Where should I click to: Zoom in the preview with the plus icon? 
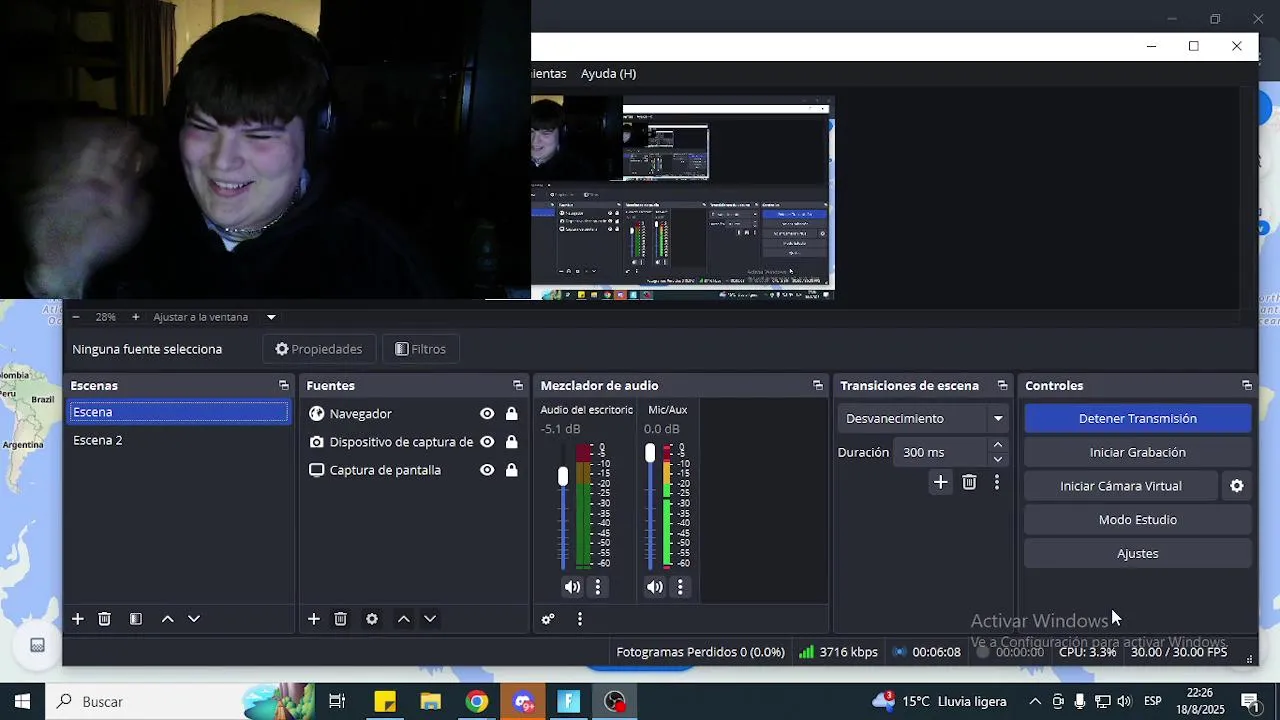[136, 317]
